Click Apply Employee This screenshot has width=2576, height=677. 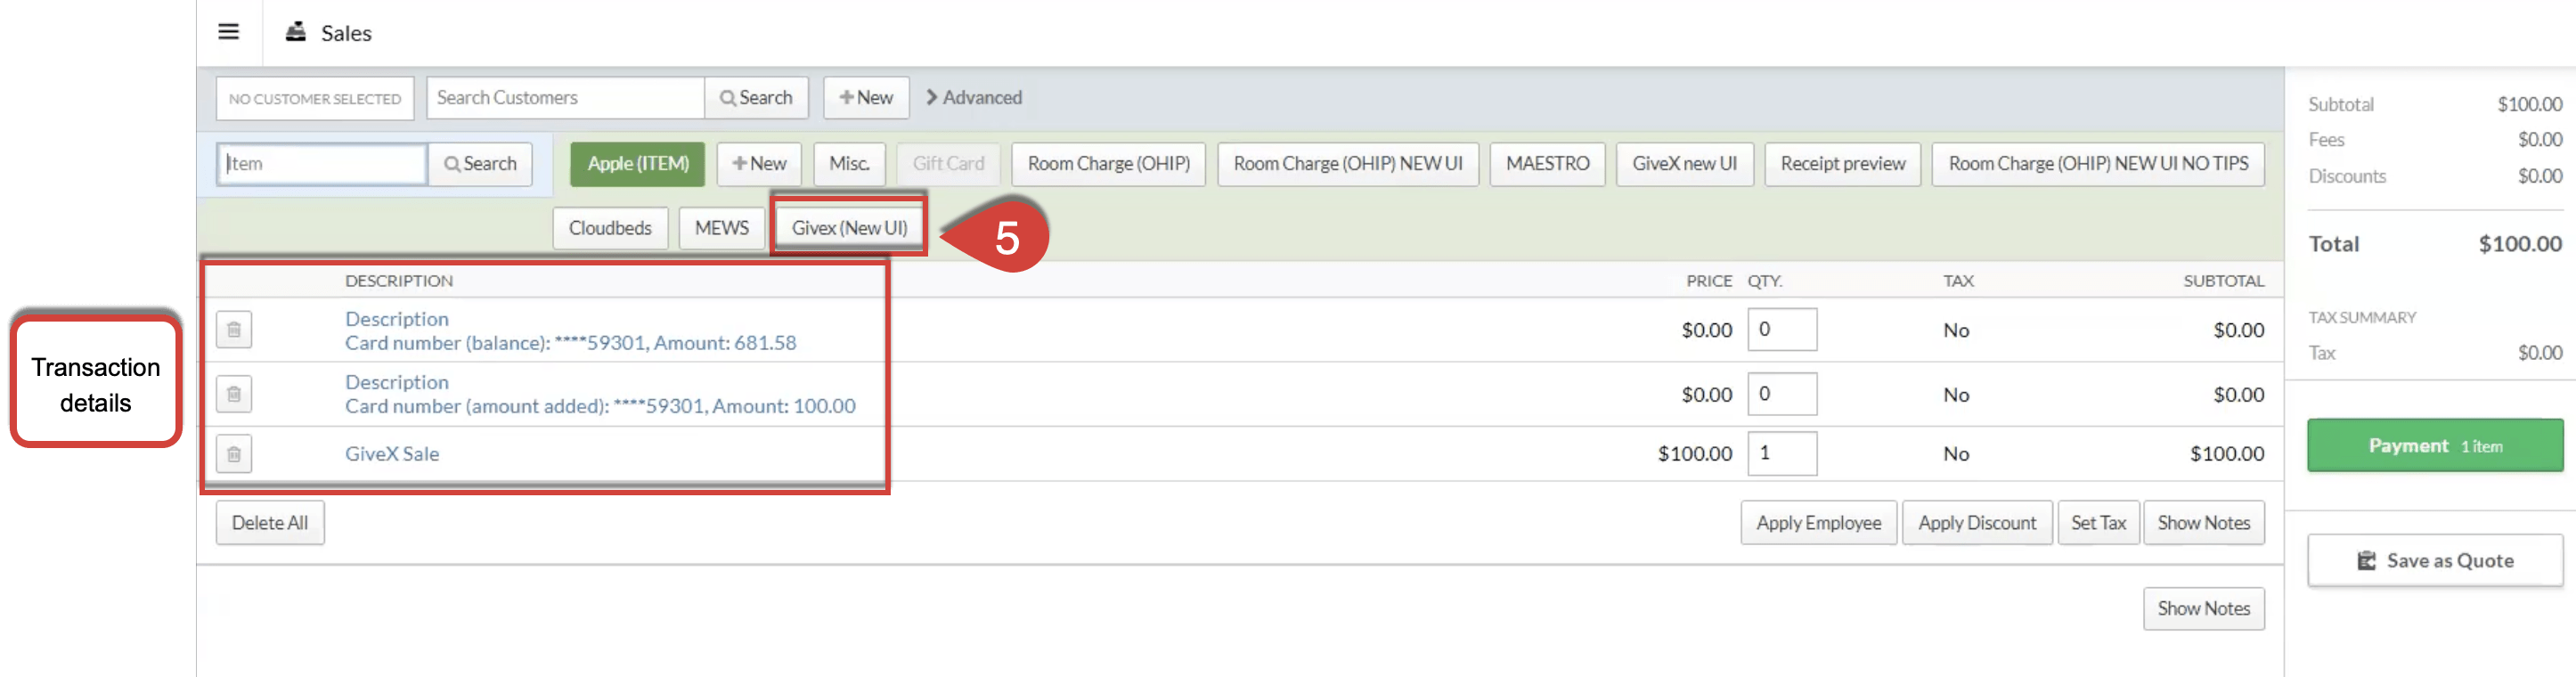point(1819,523)
